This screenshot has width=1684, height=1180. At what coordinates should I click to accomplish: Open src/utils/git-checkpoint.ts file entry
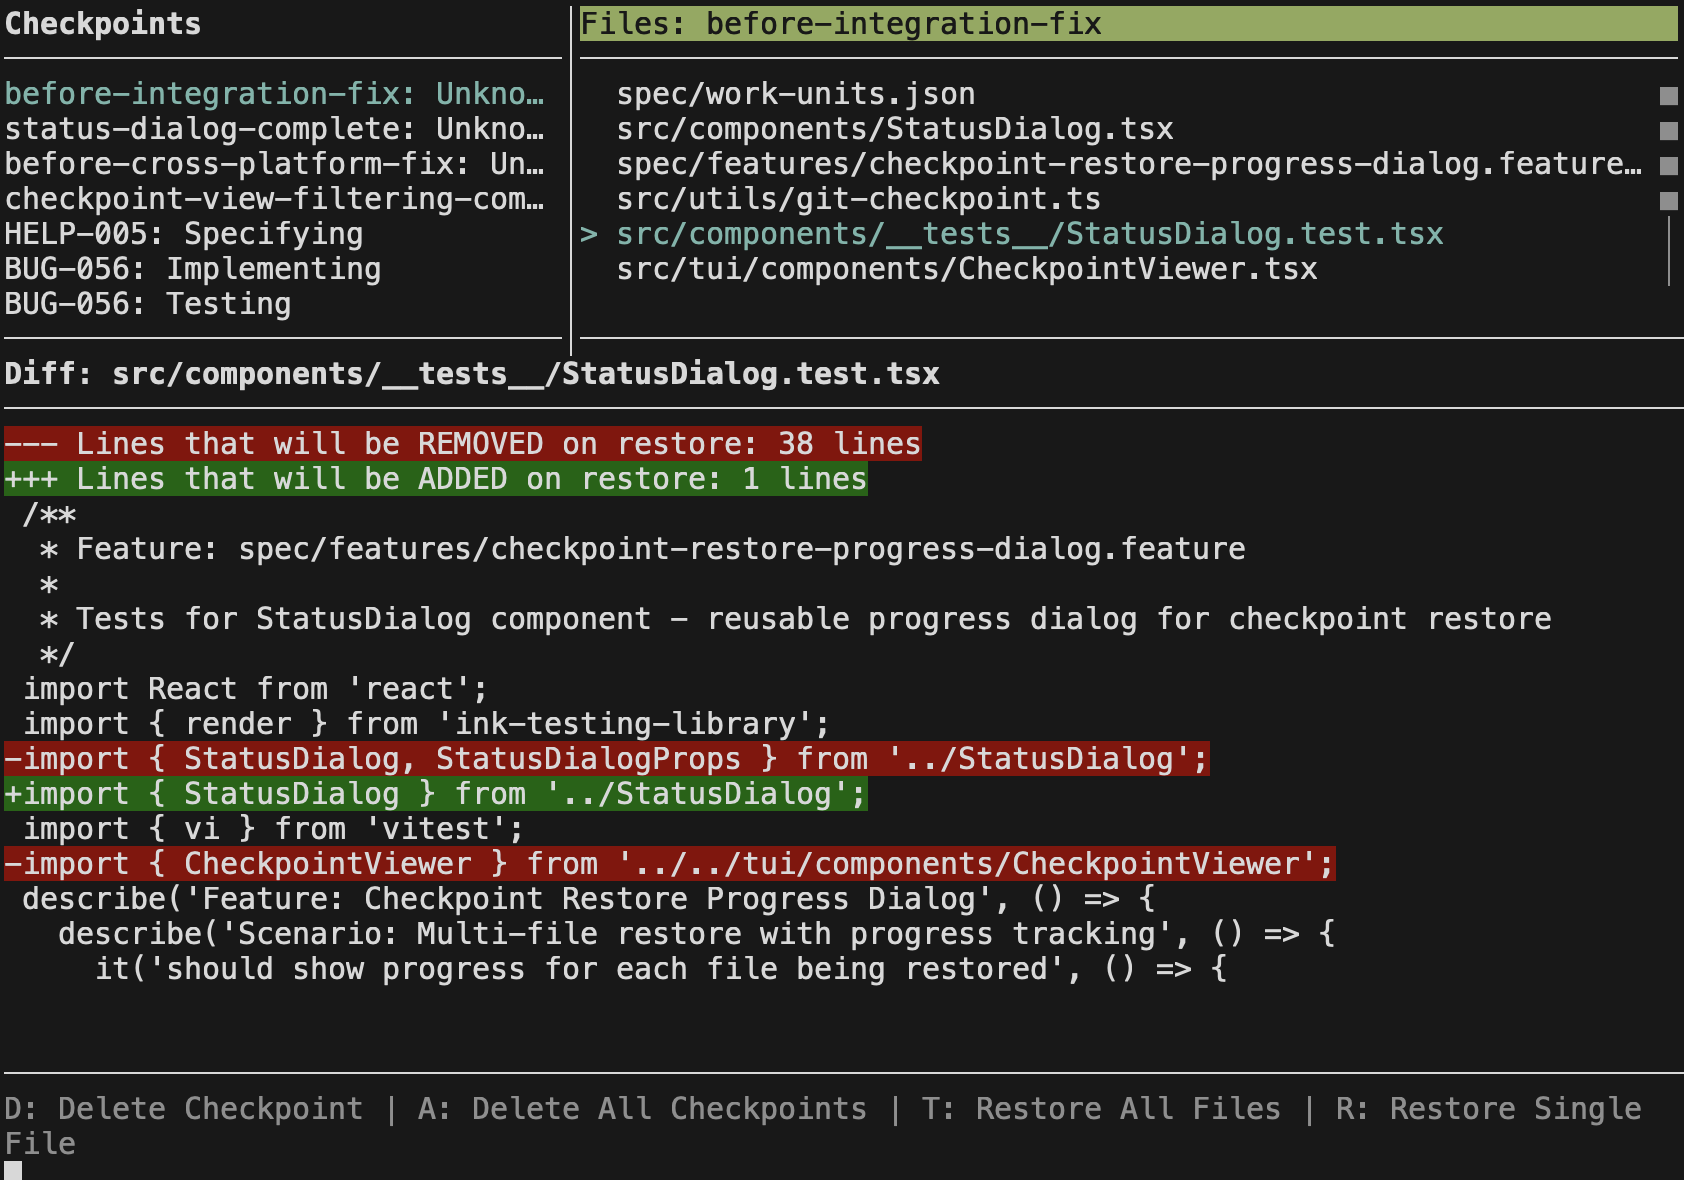click(x=859, y=199)
